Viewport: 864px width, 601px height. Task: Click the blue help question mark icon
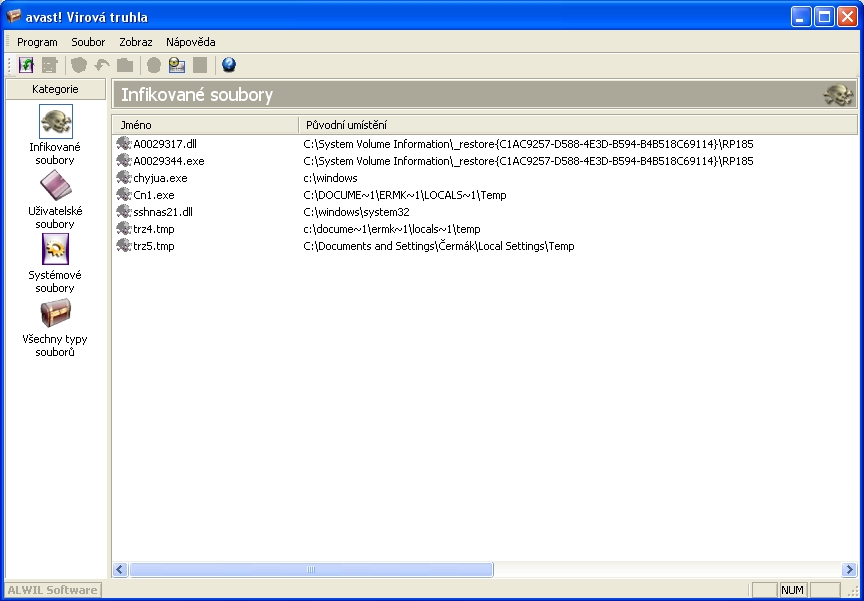(x=229, y=65)
